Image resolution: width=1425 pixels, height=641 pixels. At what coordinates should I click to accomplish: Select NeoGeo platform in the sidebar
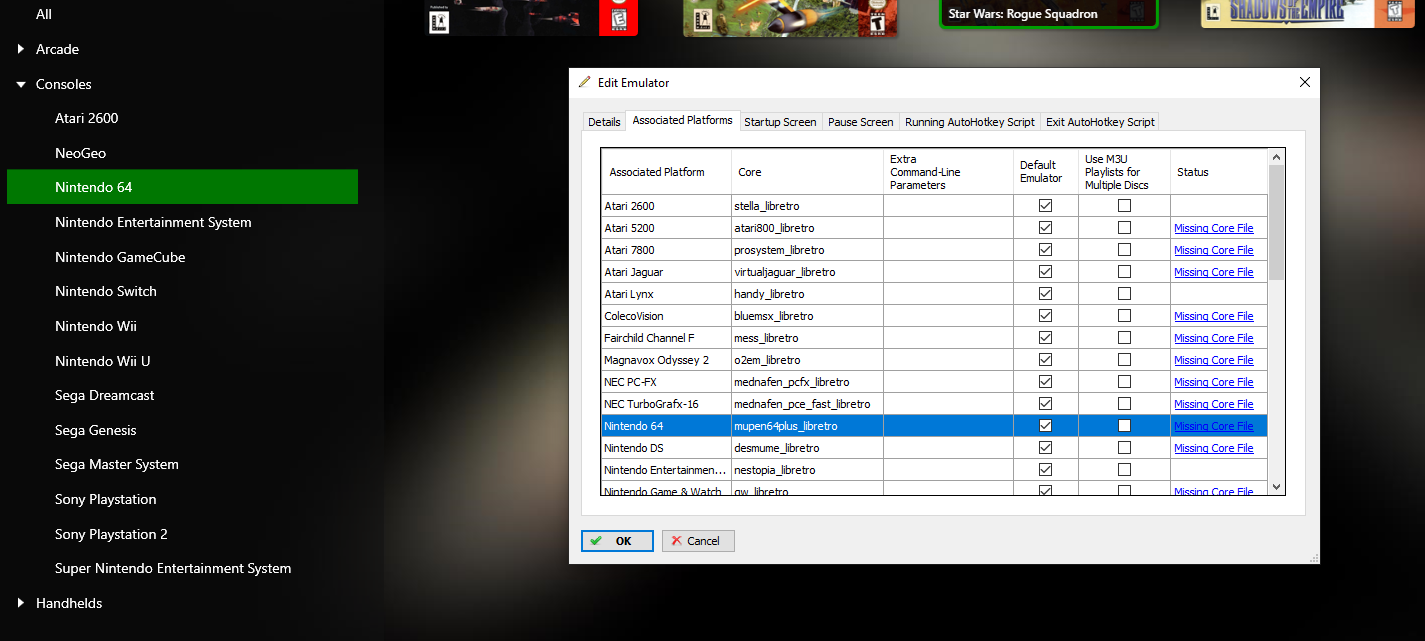80,153
